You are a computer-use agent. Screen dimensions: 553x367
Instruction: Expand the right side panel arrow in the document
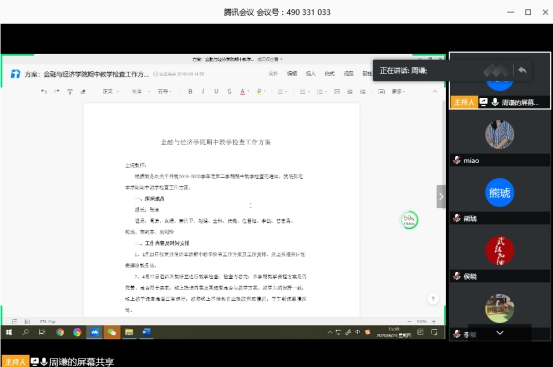pyautogui.click(x=441, y=196)
